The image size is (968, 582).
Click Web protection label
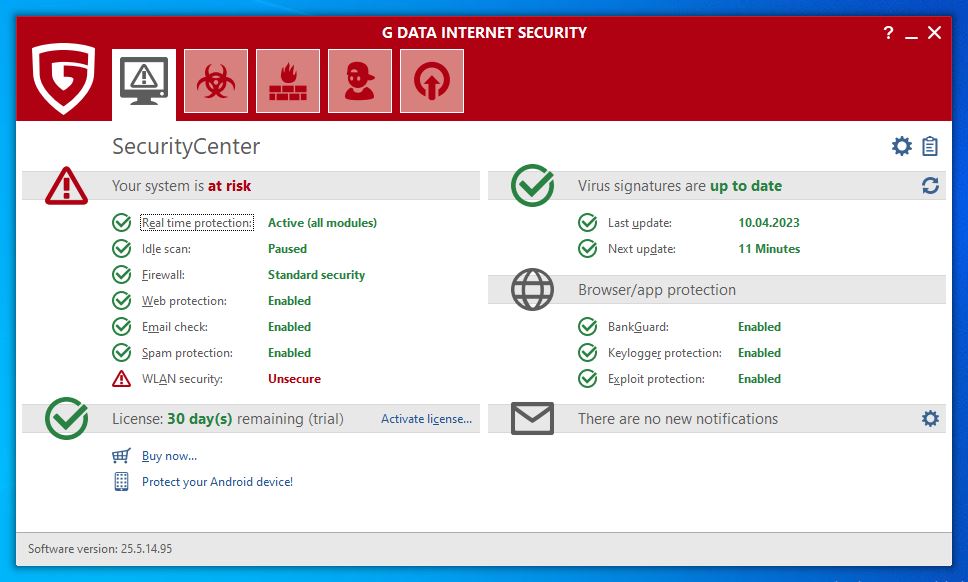click(x=184, y=301)
